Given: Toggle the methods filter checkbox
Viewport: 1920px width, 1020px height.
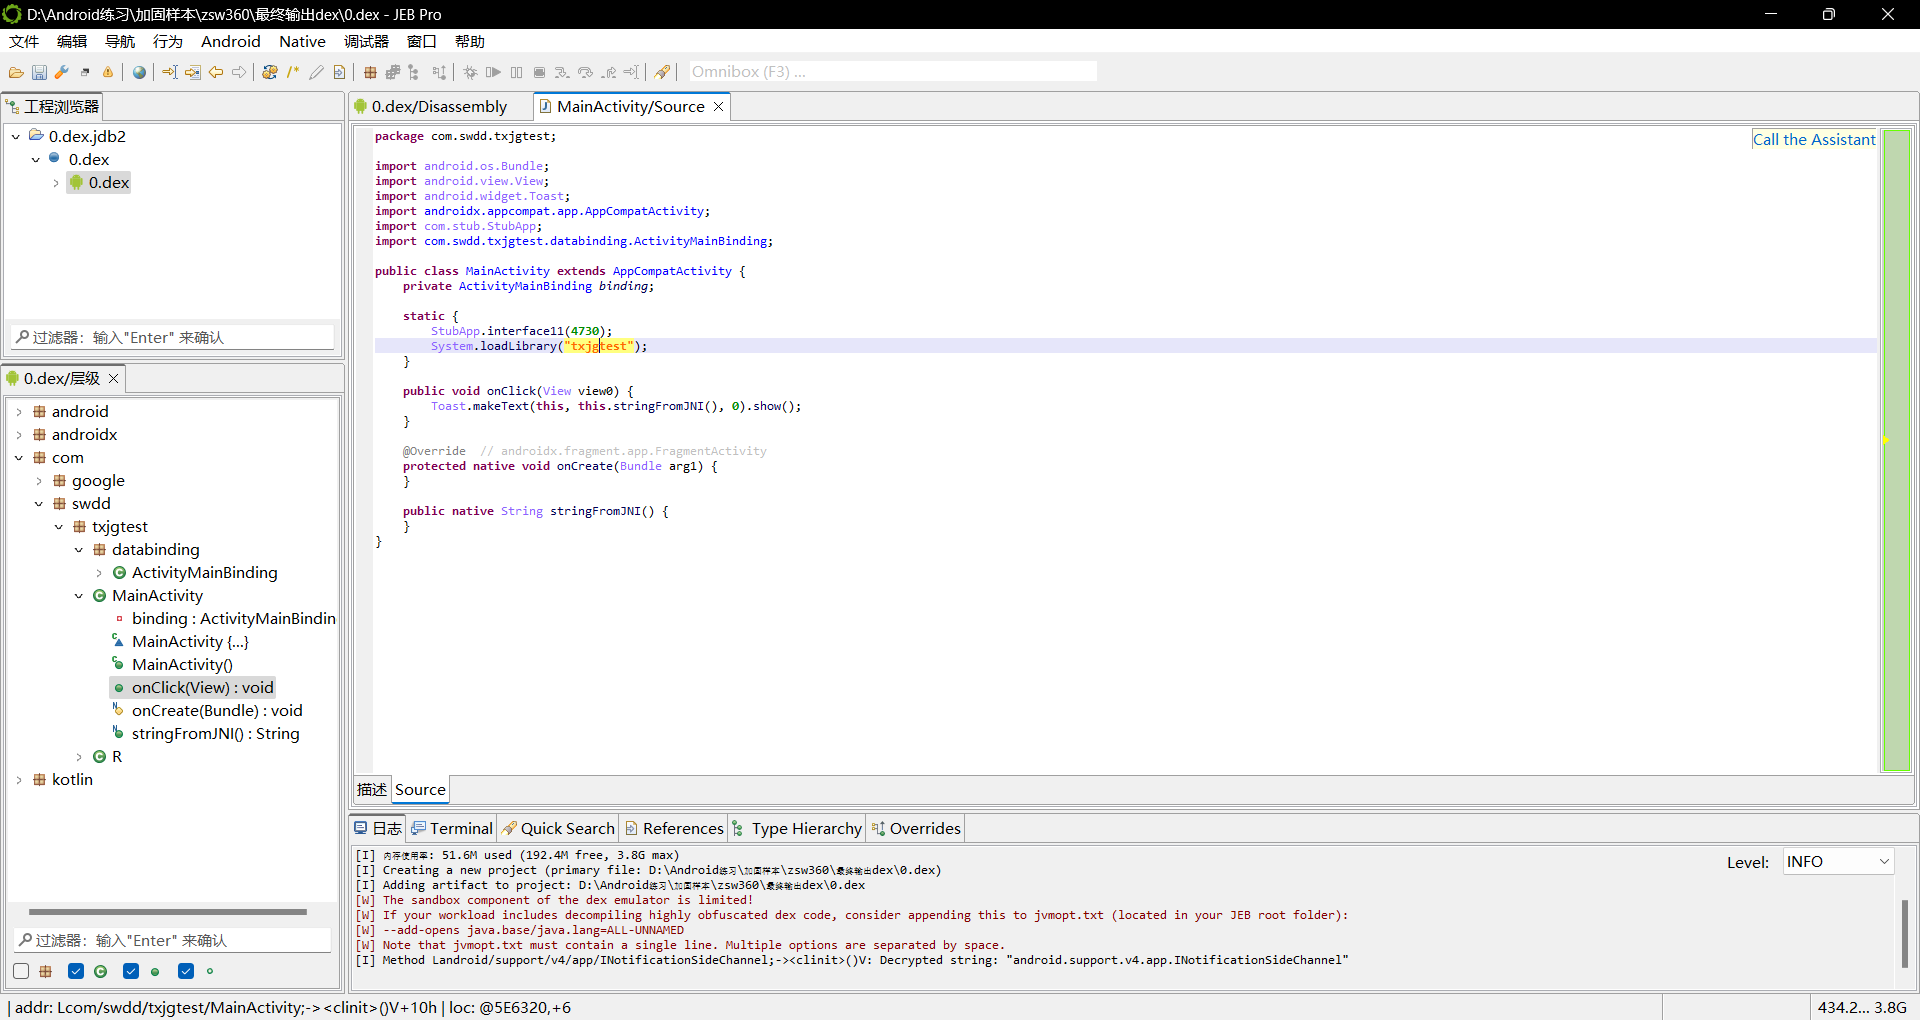Looking at the screenshot, I should tap(131, 971).
